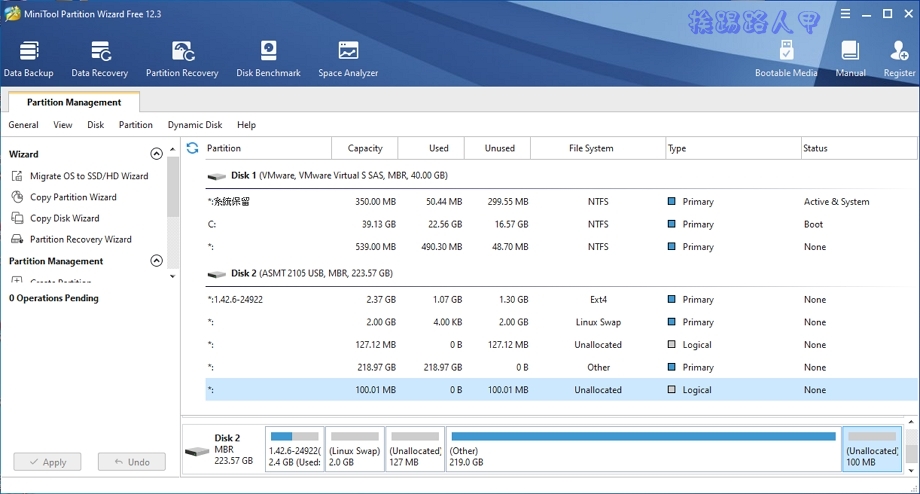Click the 100 MB Unallocated block in disk map
The image size is (920, 494).
click(872, 449)
